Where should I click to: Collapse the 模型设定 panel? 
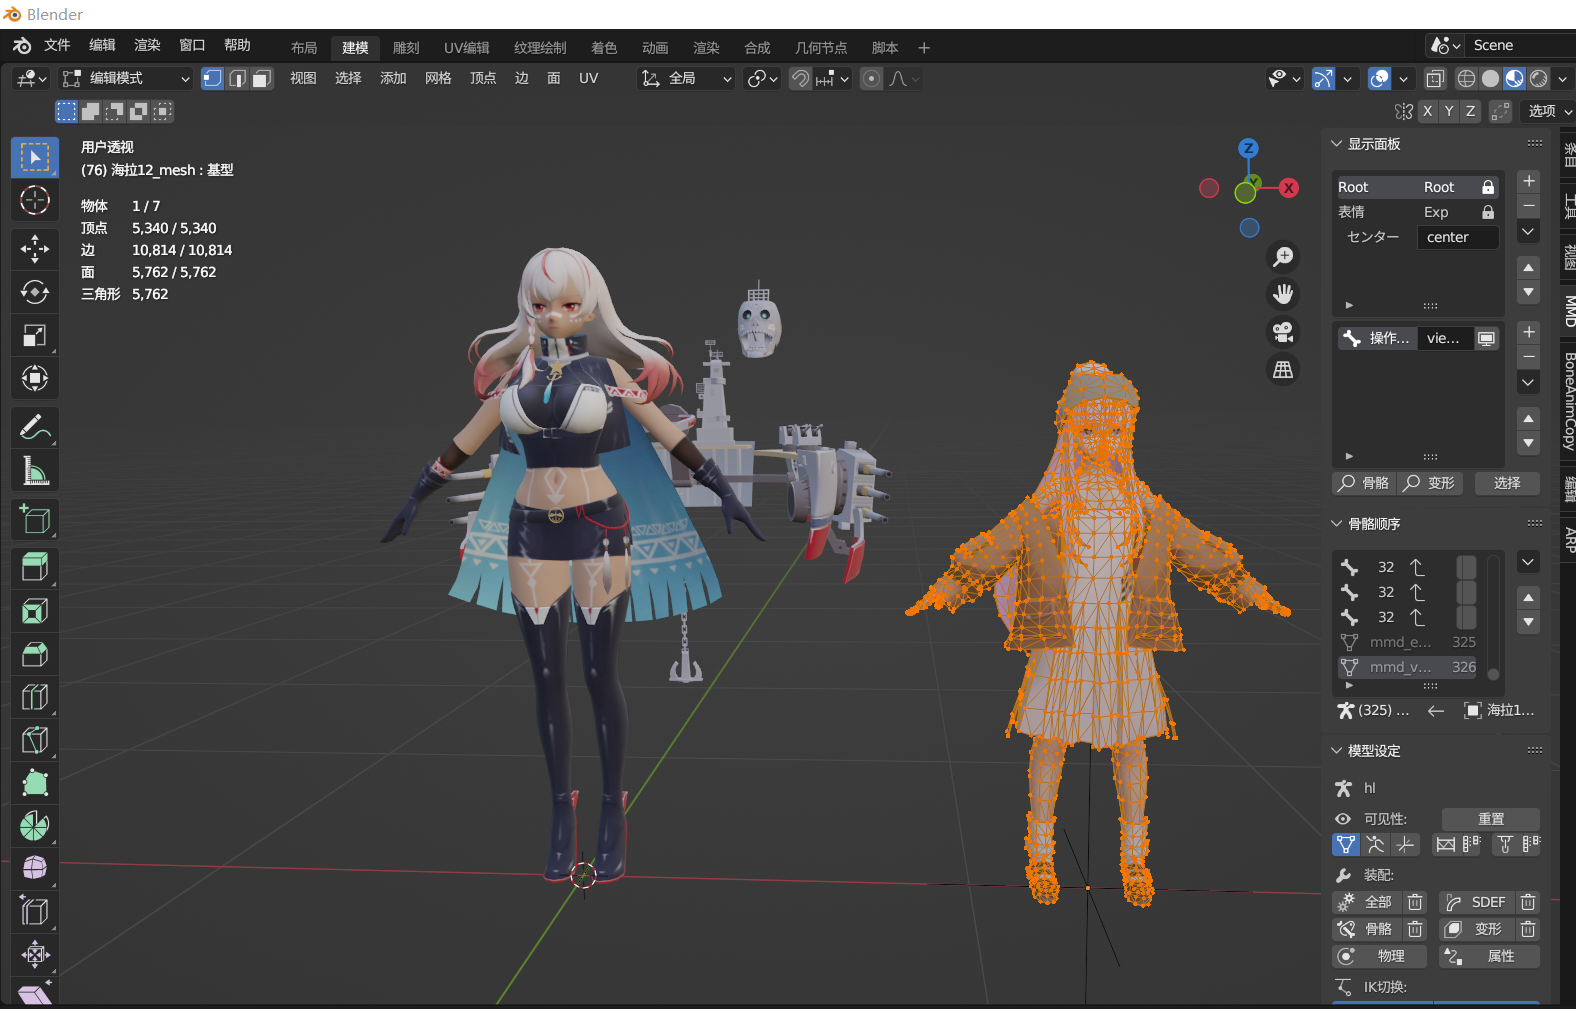pyautogui.click(x=1336, y=751)
